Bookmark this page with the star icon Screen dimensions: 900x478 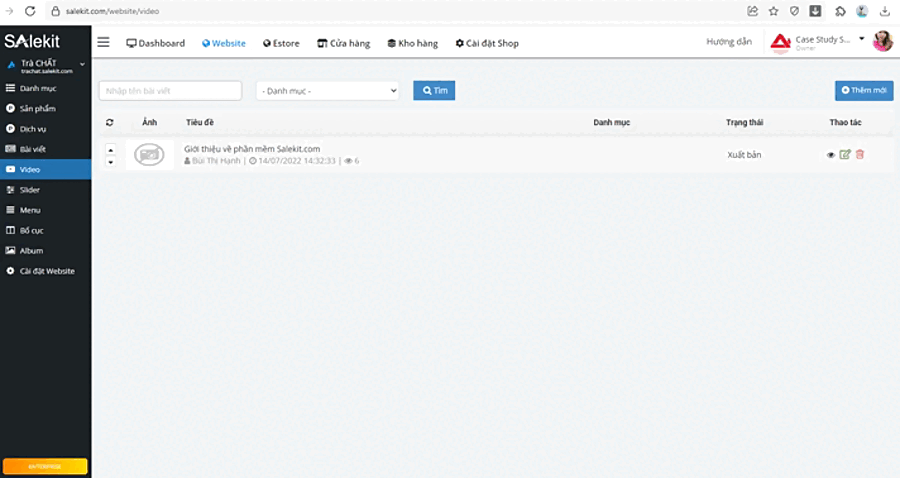(x=774, y=11)
